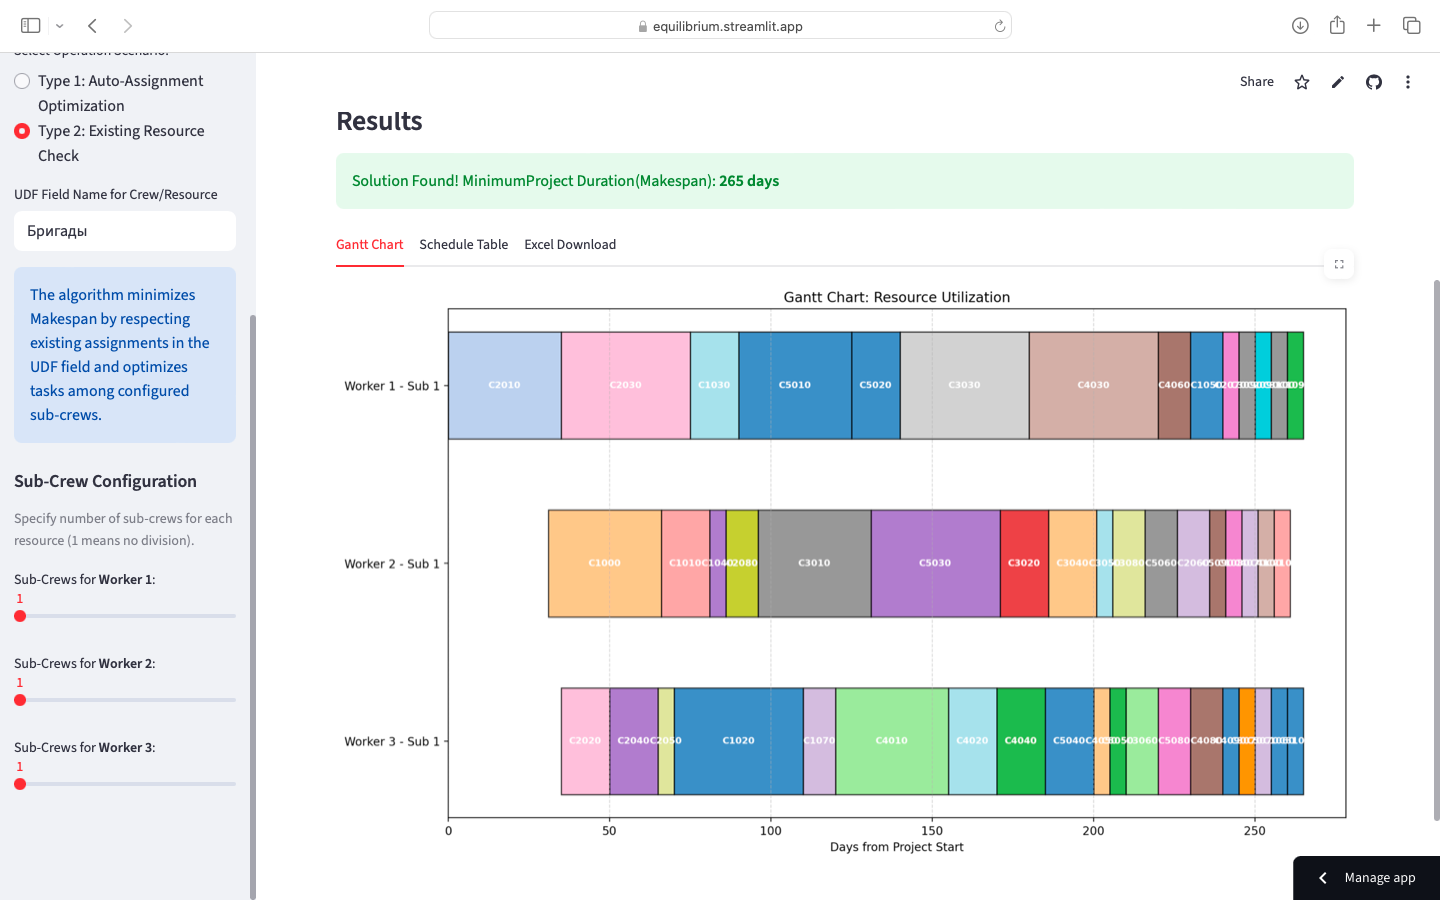Open the GitHub repository icon
This screenshot has height=900, width=1440.
tap(1373, 82)
